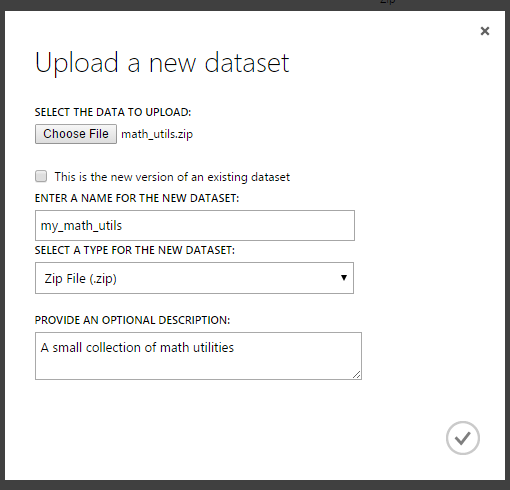Click the 'This is the new version' label text
Viewport: 510px width, 490px height.
point(172,177)
